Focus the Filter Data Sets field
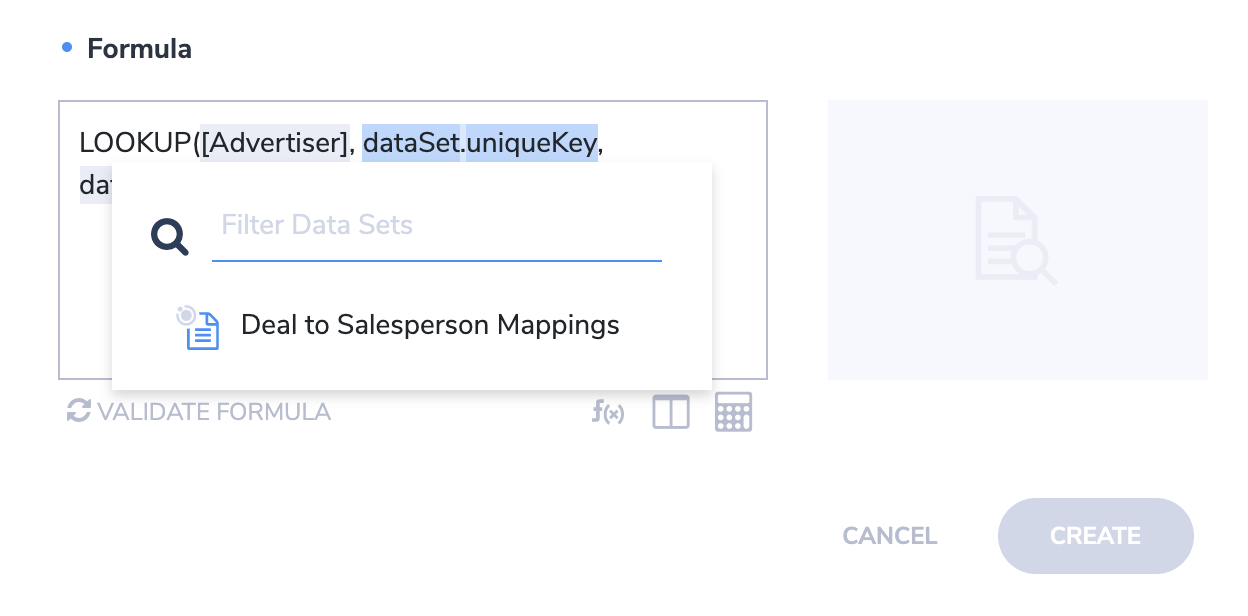1248x616 pixels. (x=437, y=225)
